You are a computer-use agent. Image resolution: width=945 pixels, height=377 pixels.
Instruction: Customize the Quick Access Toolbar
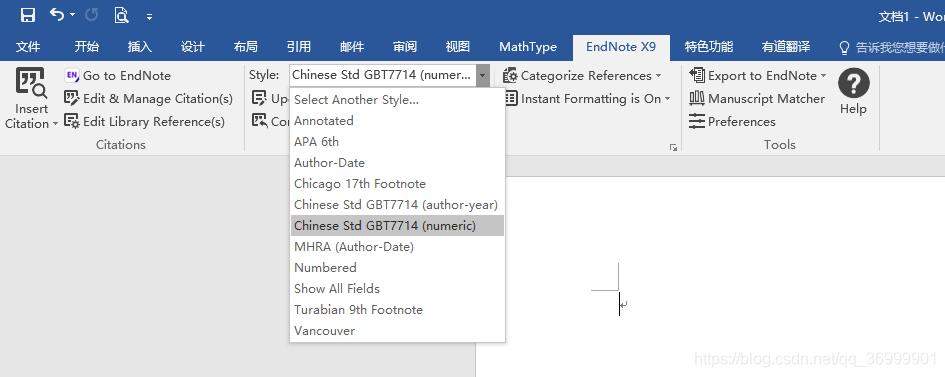coord(149,17)
